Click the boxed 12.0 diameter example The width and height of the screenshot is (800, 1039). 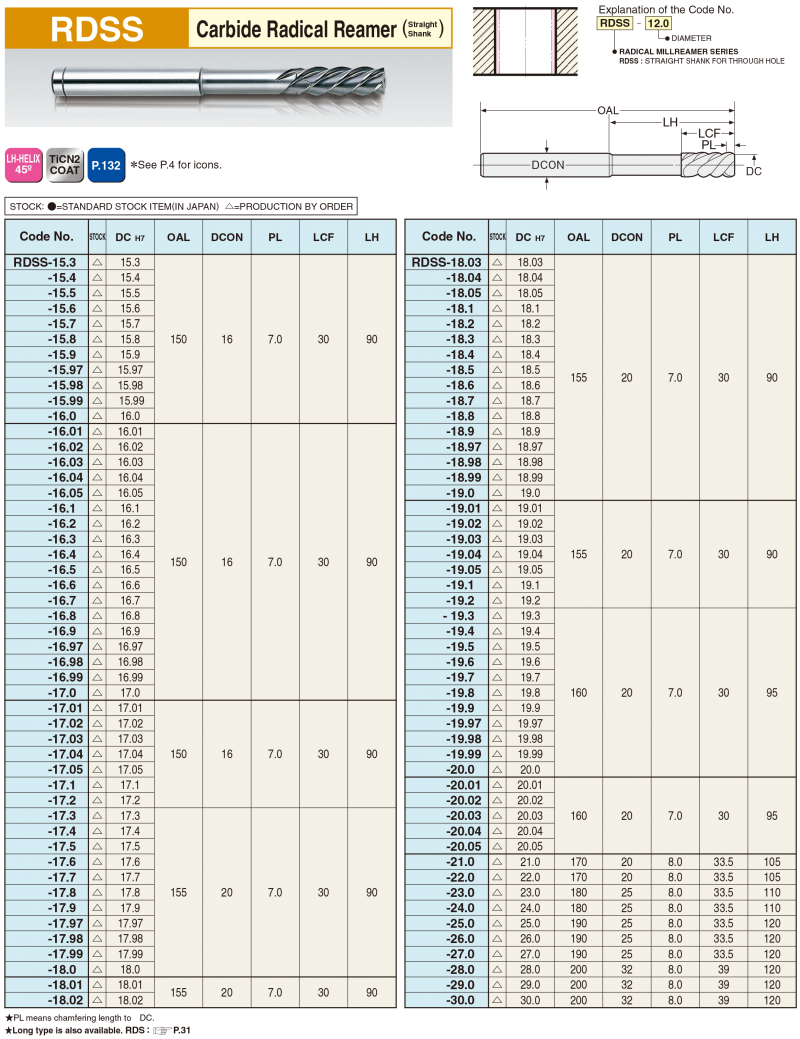pyautogui.click(x=658, y=23)
